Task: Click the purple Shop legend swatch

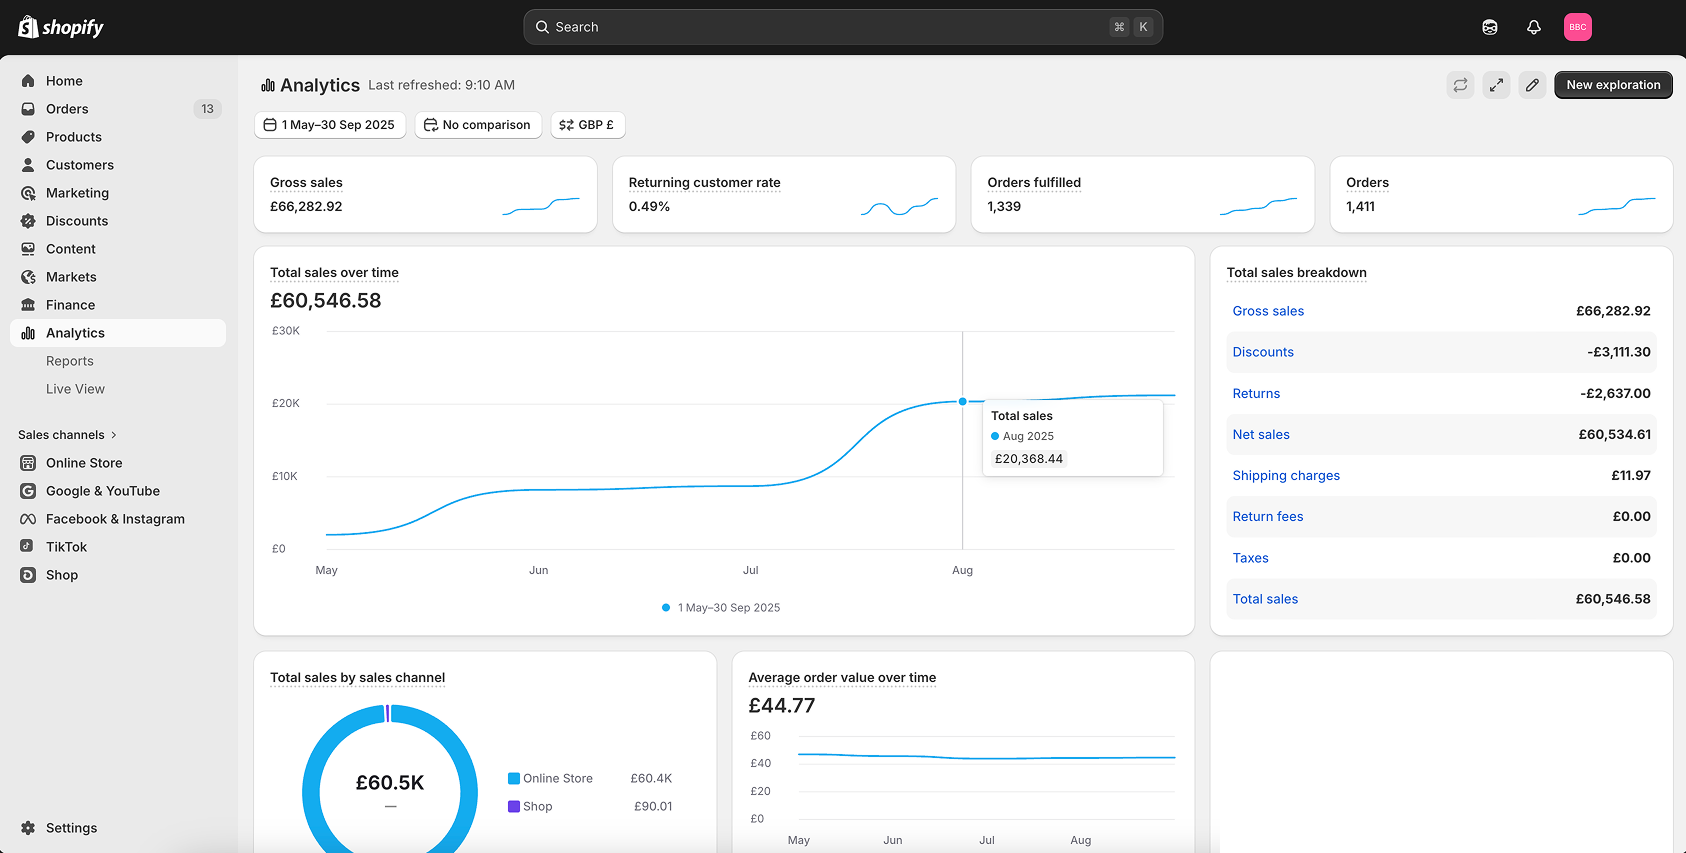Action: click(x=514, y=806)
